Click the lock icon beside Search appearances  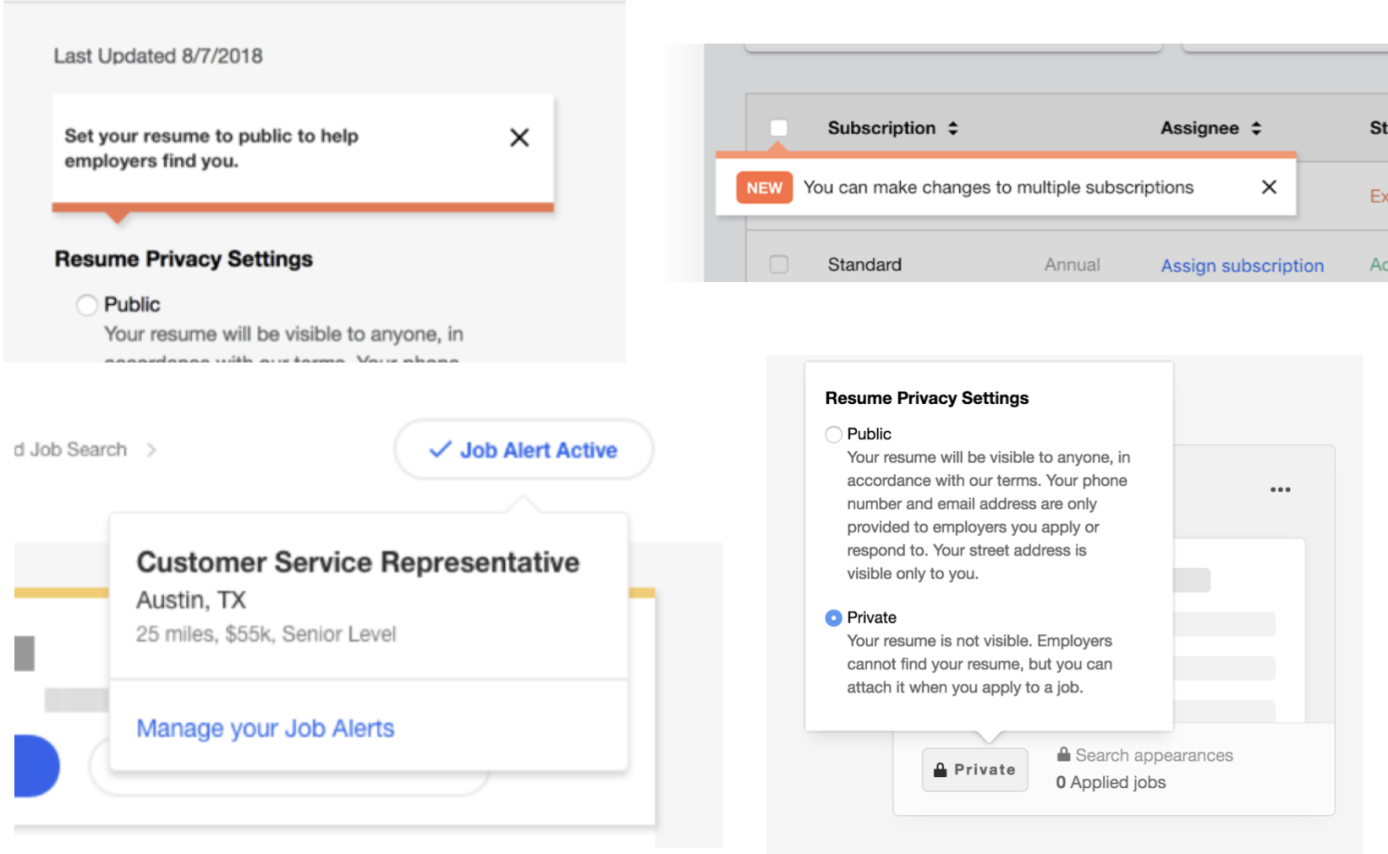point(1064,755)
